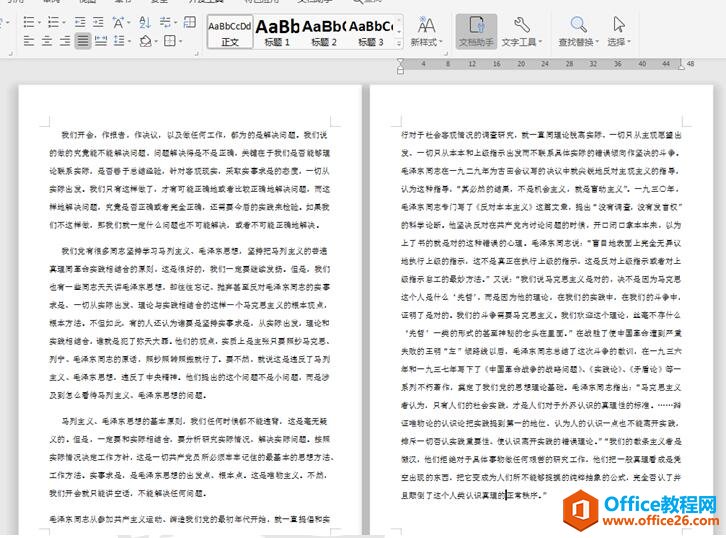Expand numbering style dropdown arrow
Viewport: 726px width, 538px height.
click(63, 22)
